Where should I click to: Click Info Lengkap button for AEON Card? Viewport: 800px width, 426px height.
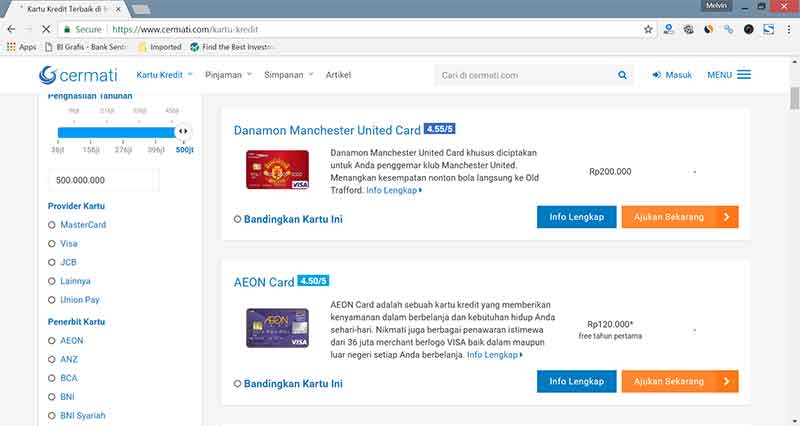click(577, 381)
